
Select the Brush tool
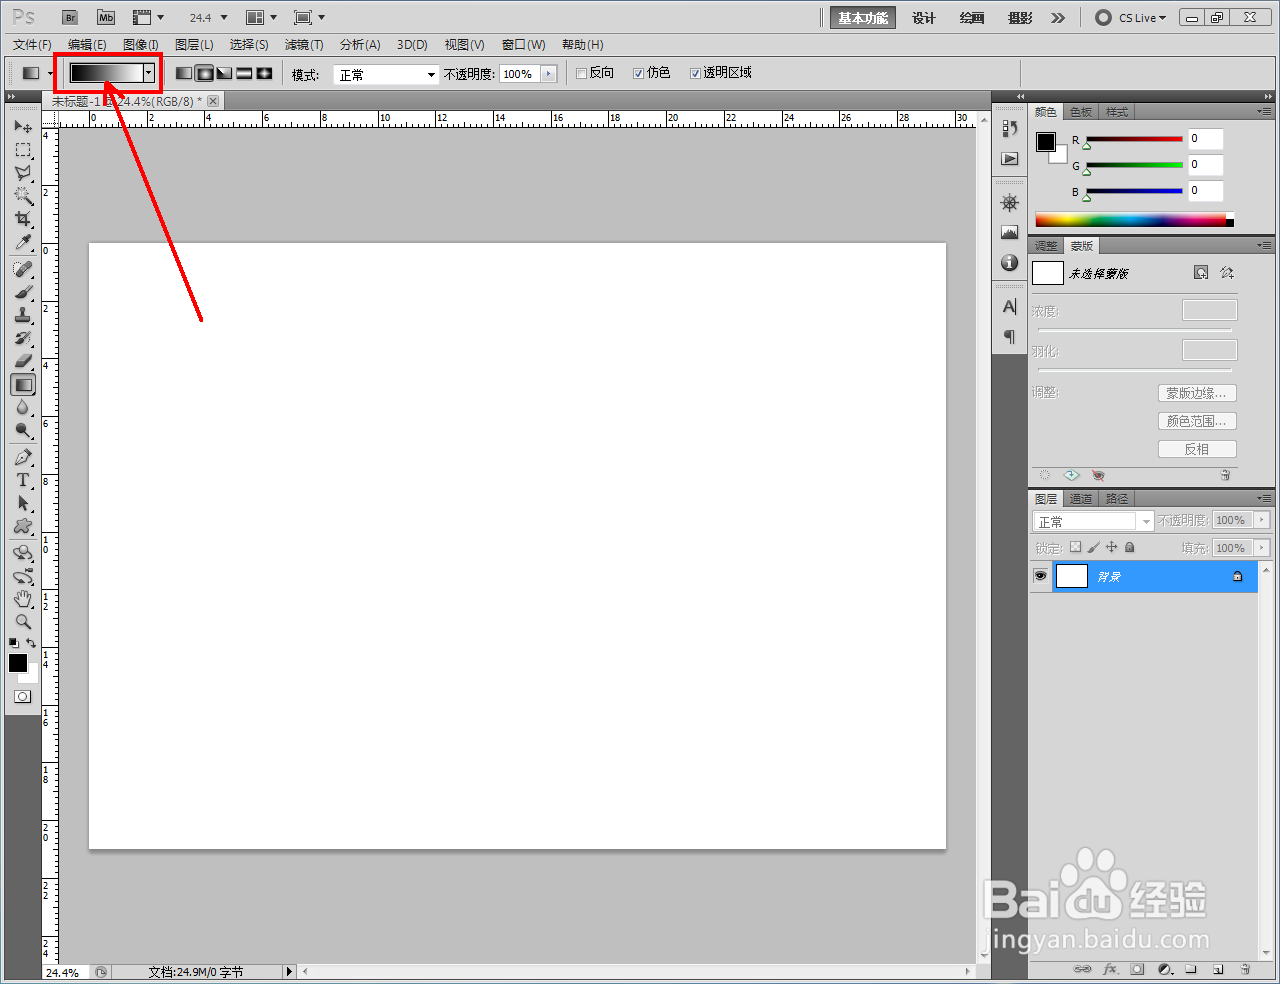pyautogui.click(x=23, y=292)
